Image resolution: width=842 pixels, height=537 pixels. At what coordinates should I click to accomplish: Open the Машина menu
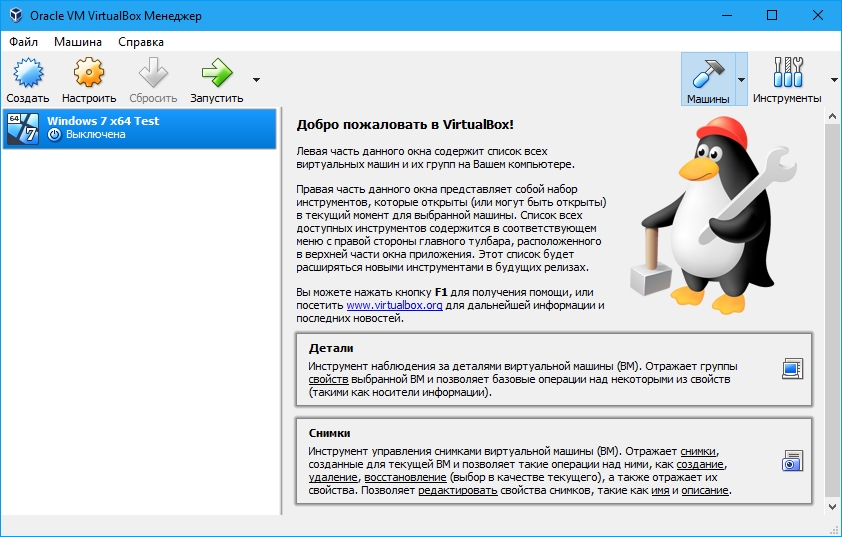pyautogui.click(x=78, y=42)
